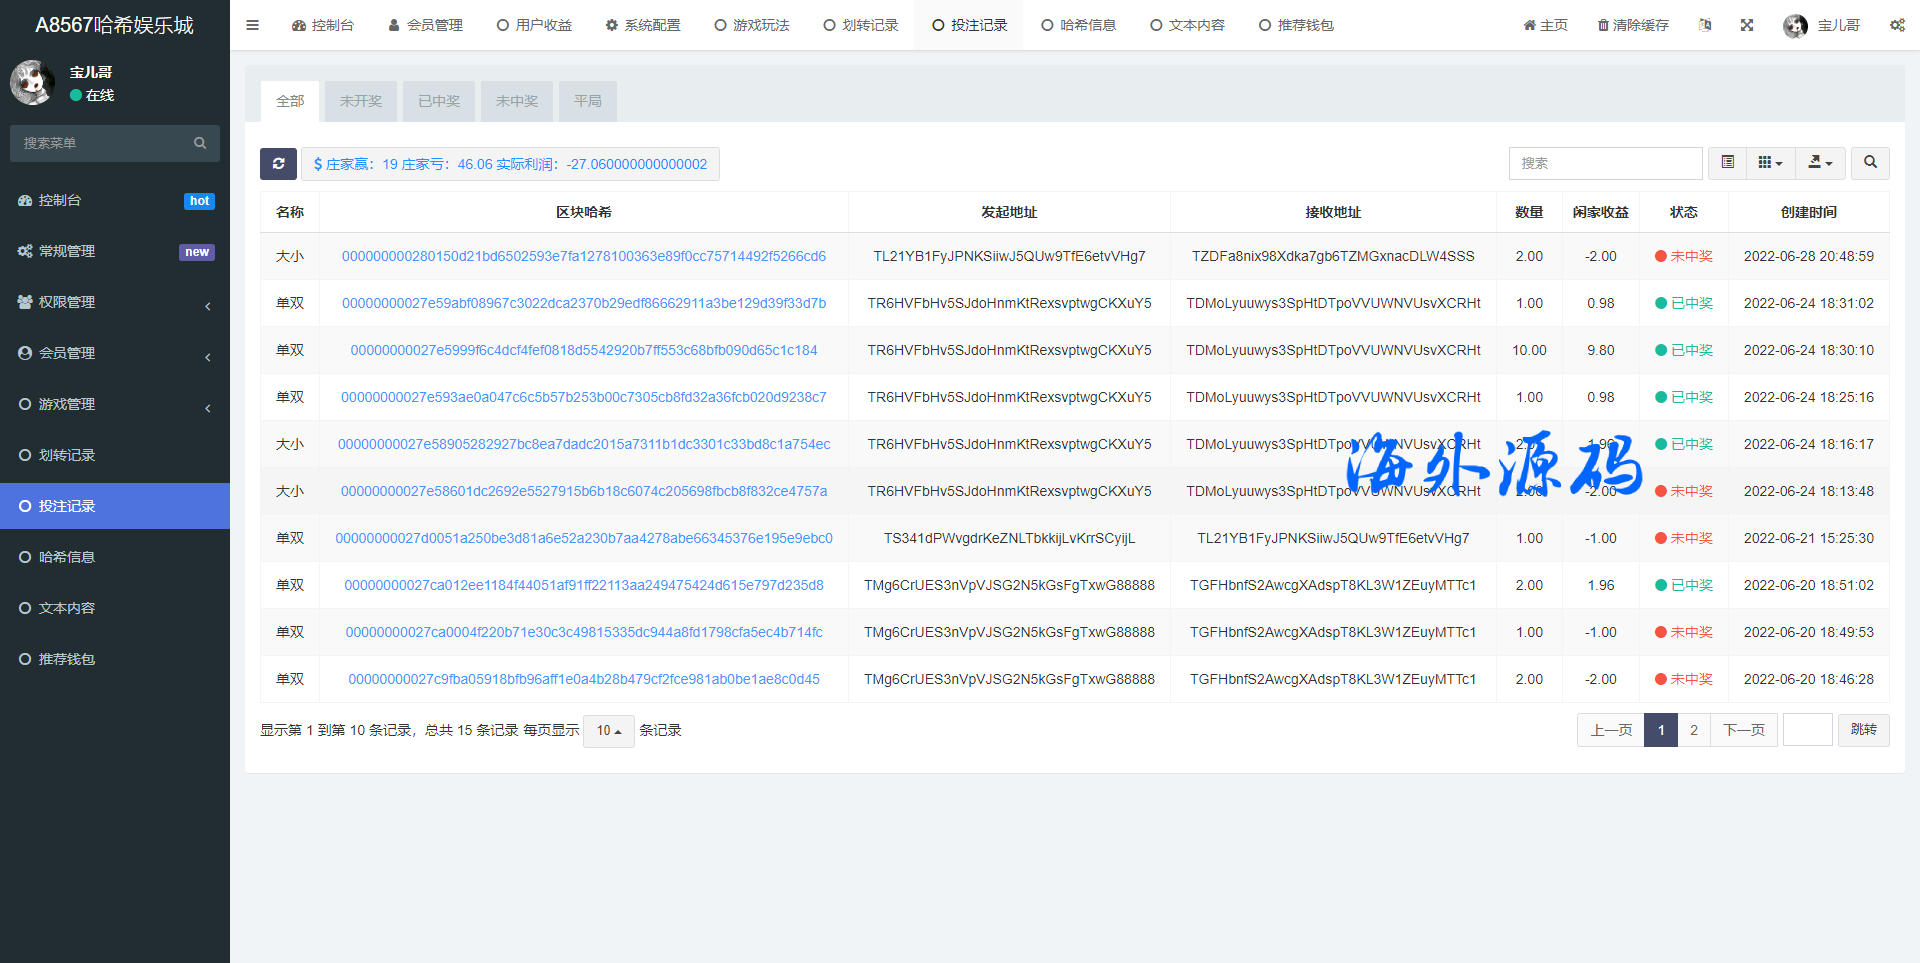Click the magnifier advanced search button
The image size is (1920, 963).
click(x=1870, y=163)
